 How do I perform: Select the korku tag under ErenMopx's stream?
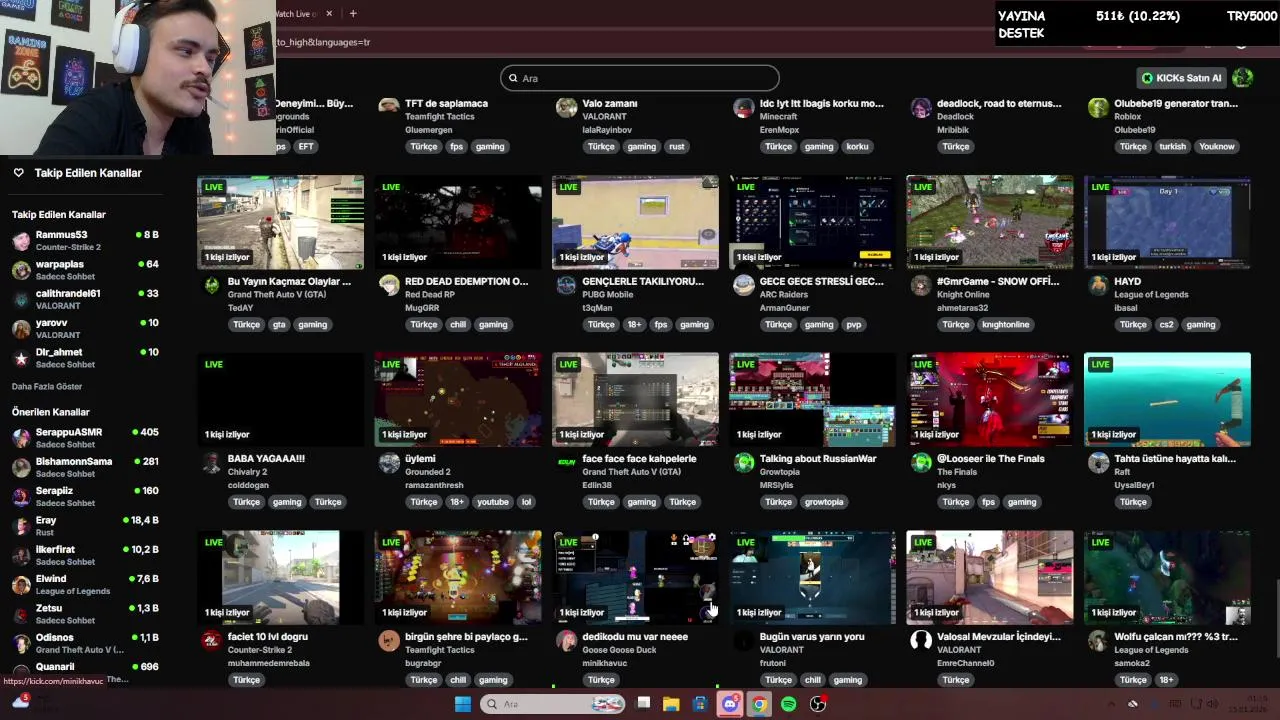coord(857,146)
